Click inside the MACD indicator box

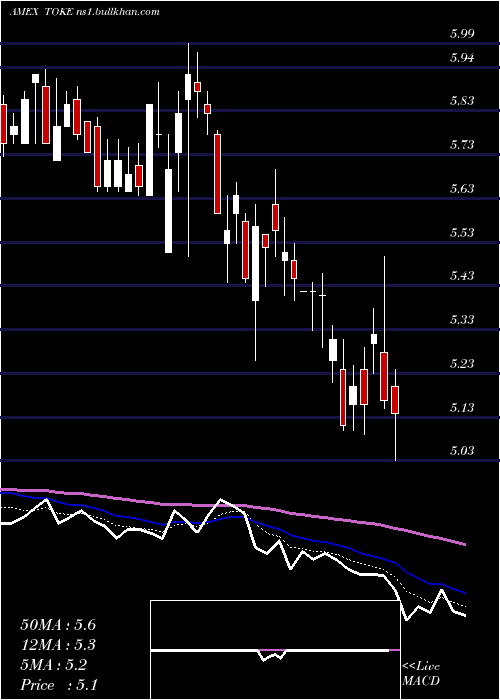275,650
